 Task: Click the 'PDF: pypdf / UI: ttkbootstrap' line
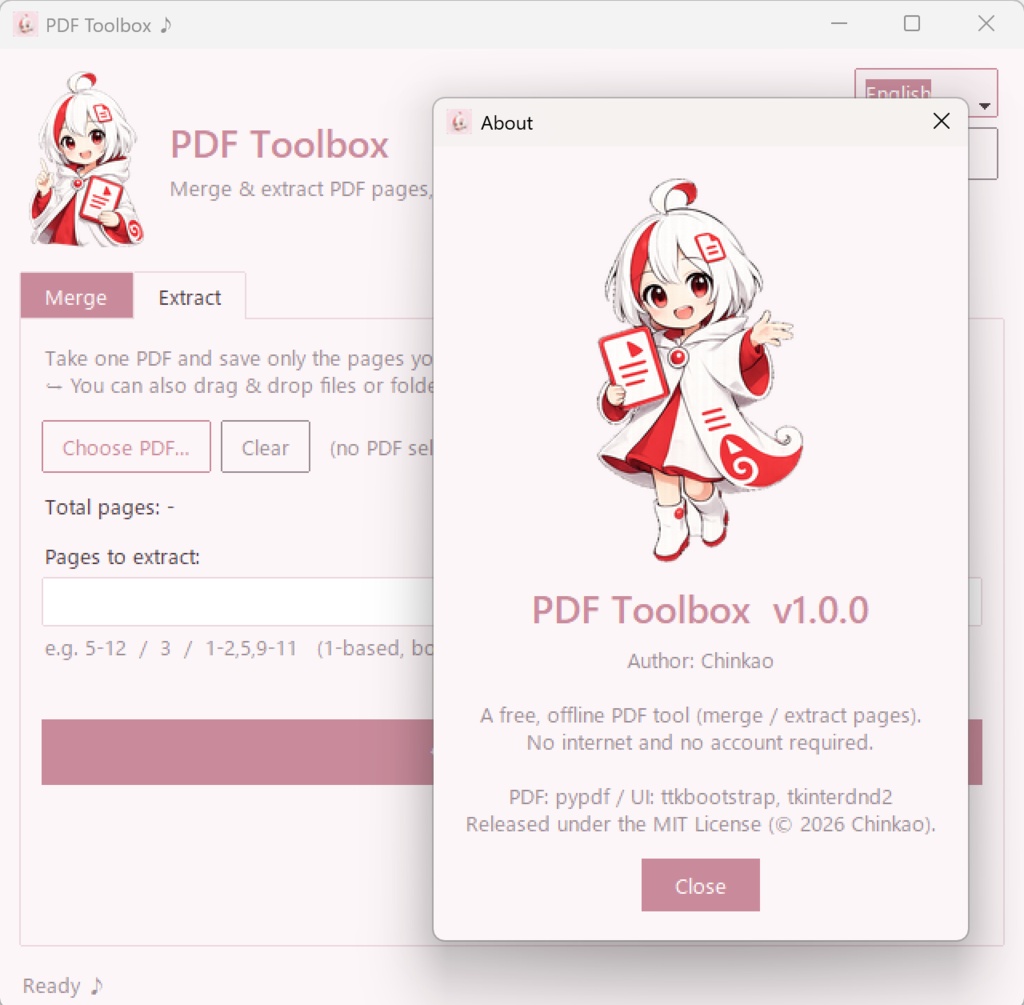click(x=700, y=797)
